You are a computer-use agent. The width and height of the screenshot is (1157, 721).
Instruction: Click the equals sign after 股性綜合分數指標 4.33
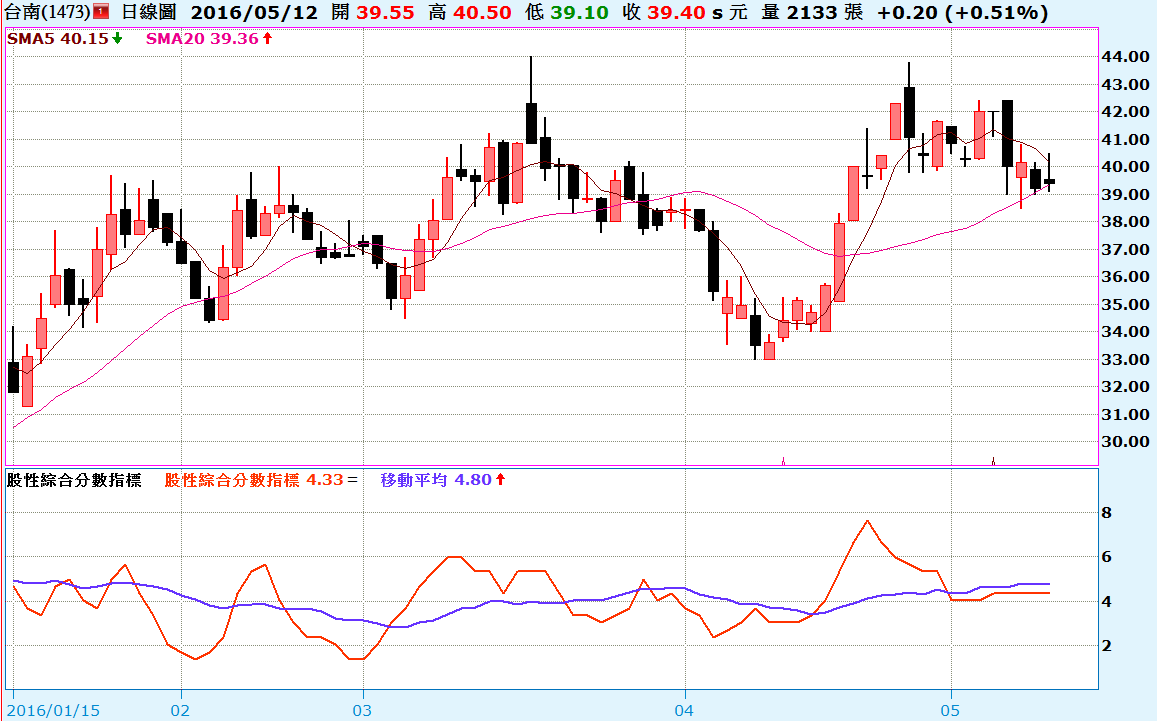(x=352, y=480)
